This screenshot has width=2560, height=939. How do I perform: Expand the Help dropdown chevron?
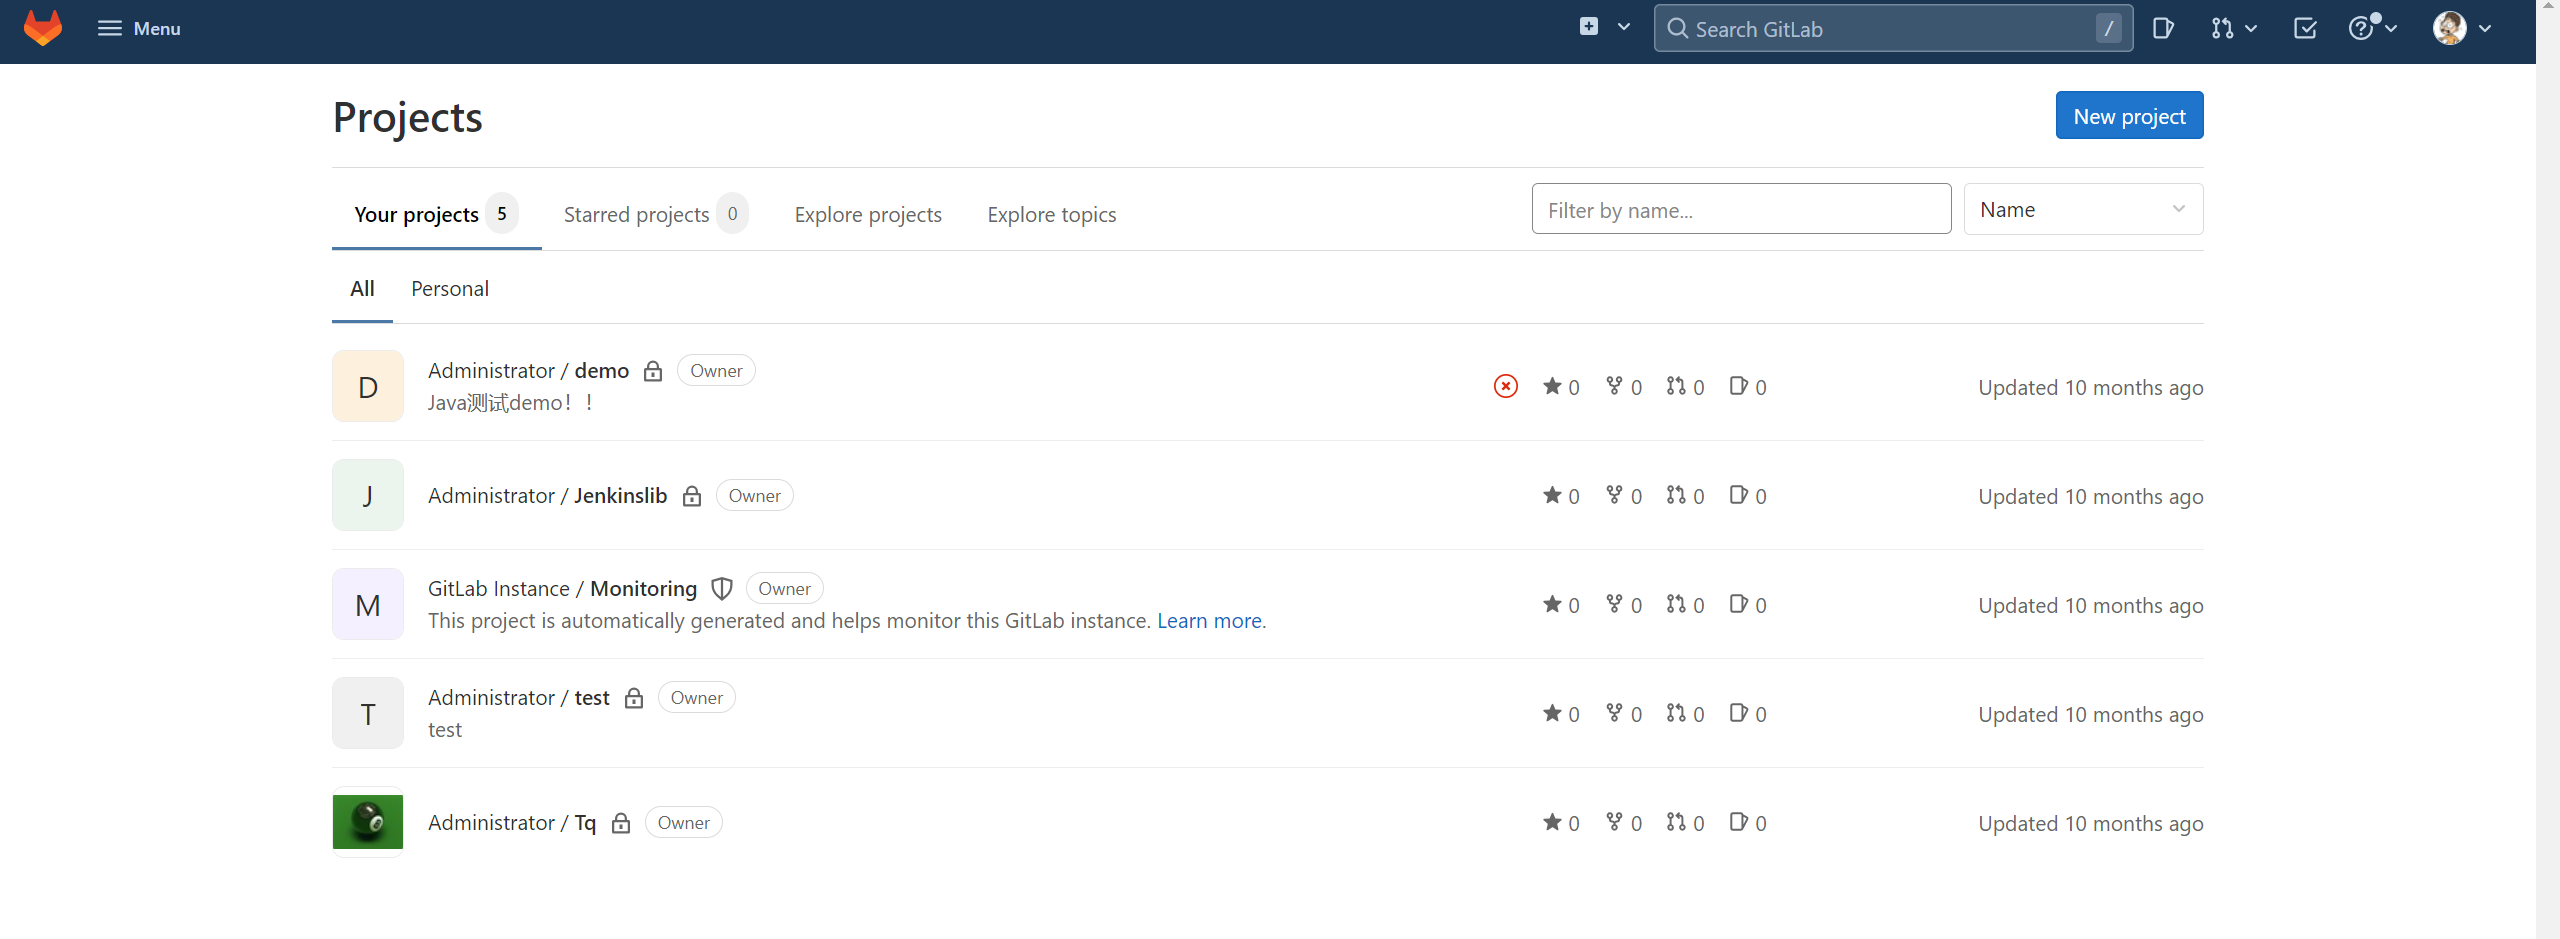[x=2391, y=28]
